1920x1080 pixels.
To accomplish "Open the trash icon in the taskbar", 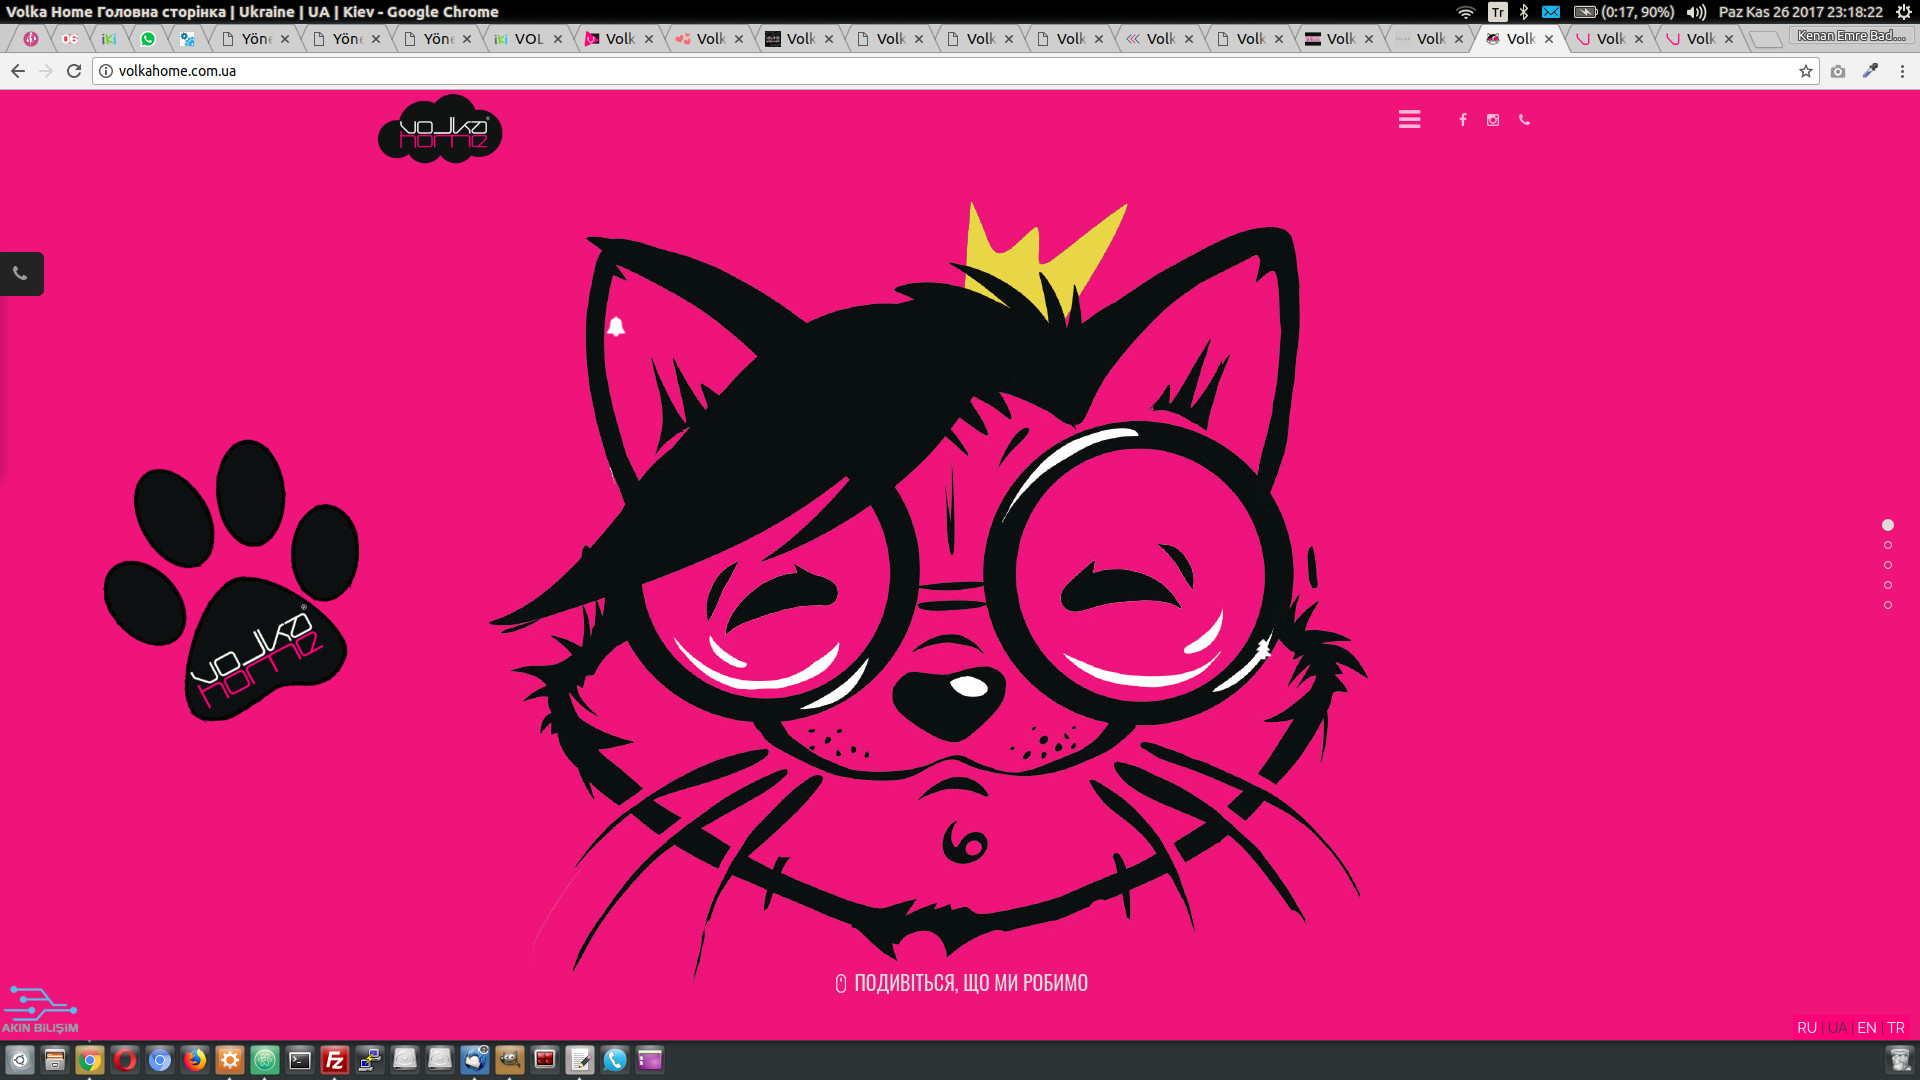I will coord(1900,1060).
